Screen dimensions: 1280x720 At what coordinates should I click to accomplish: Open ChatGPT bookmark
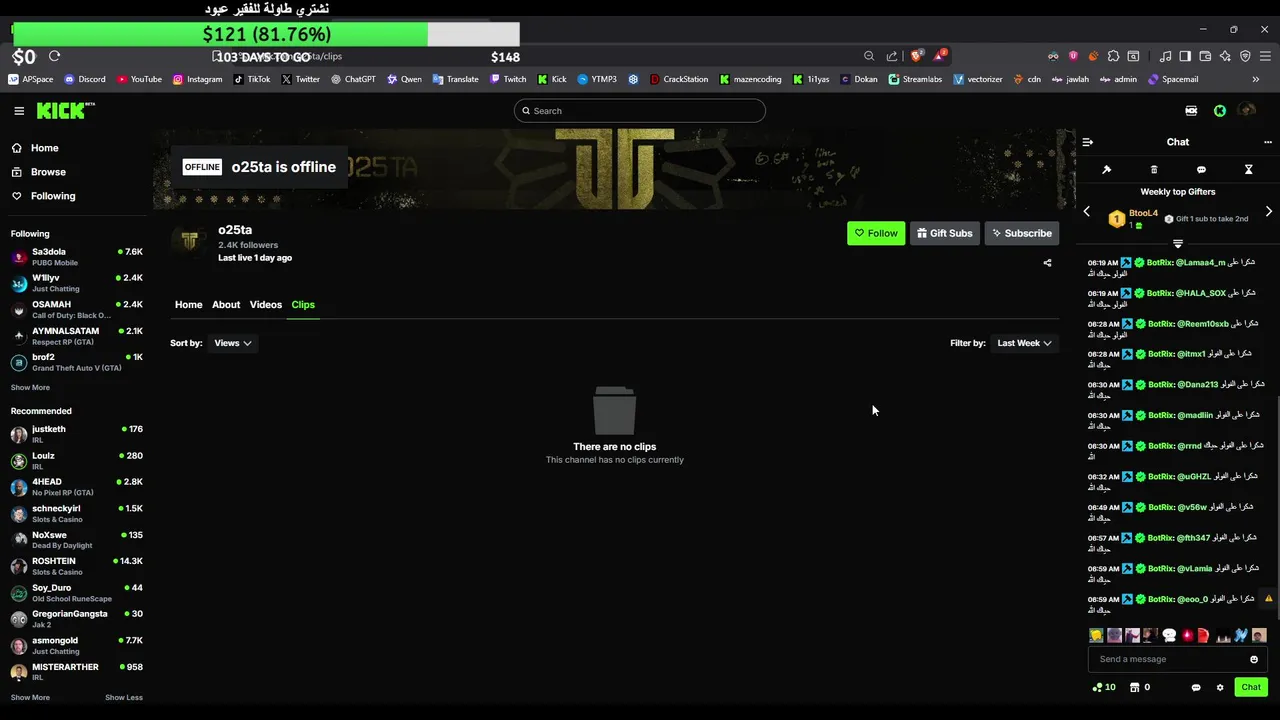pyautogui.click(x=353, y=79)
